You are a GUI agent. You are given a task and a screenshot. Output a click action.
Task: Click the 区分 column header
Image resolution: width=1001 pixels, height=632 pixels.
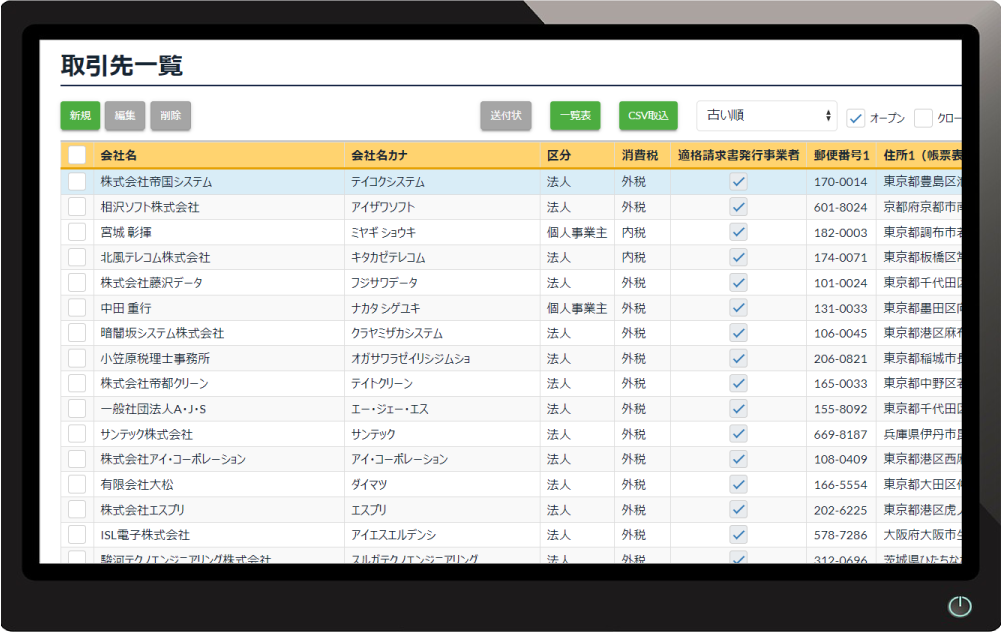click(x=559, y=155)
